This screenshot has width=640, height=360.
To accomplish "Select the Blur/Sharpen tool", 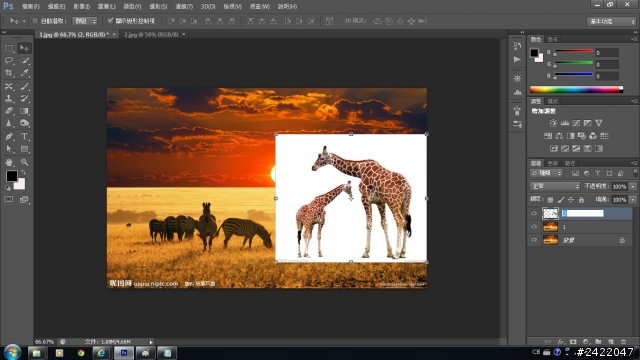I will click(9, 123).
